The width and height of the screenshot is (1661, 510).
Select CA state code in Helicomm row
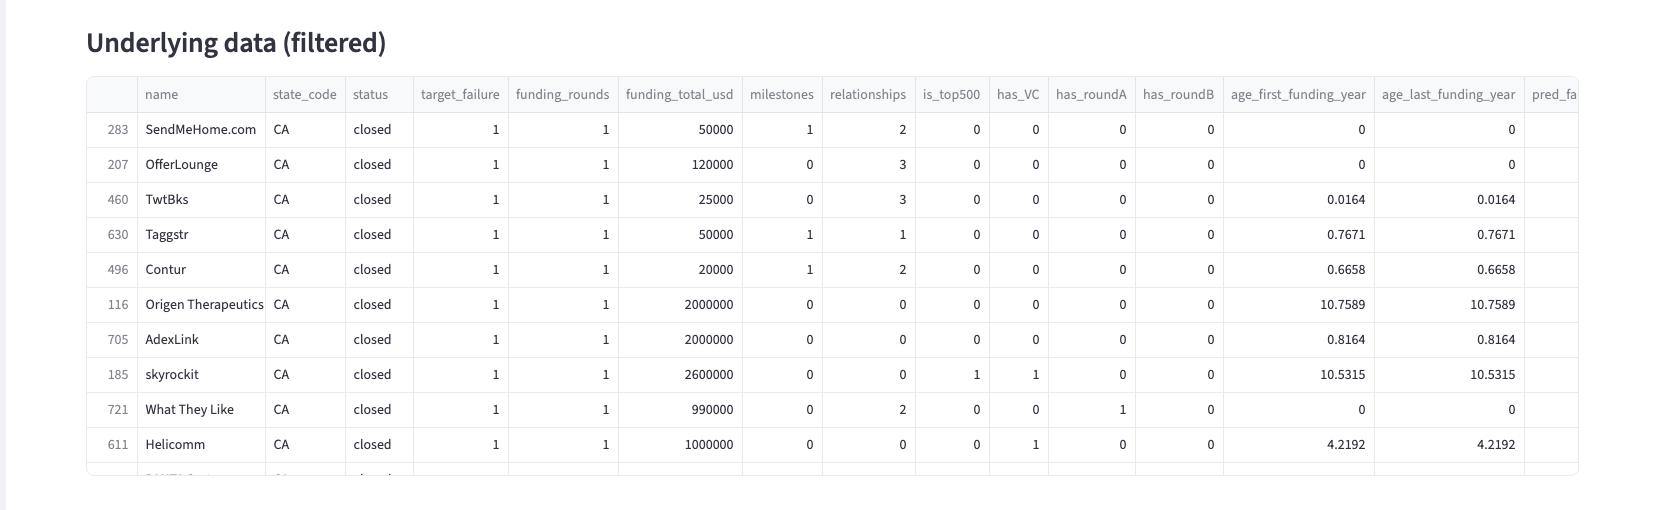pos(305,445)
